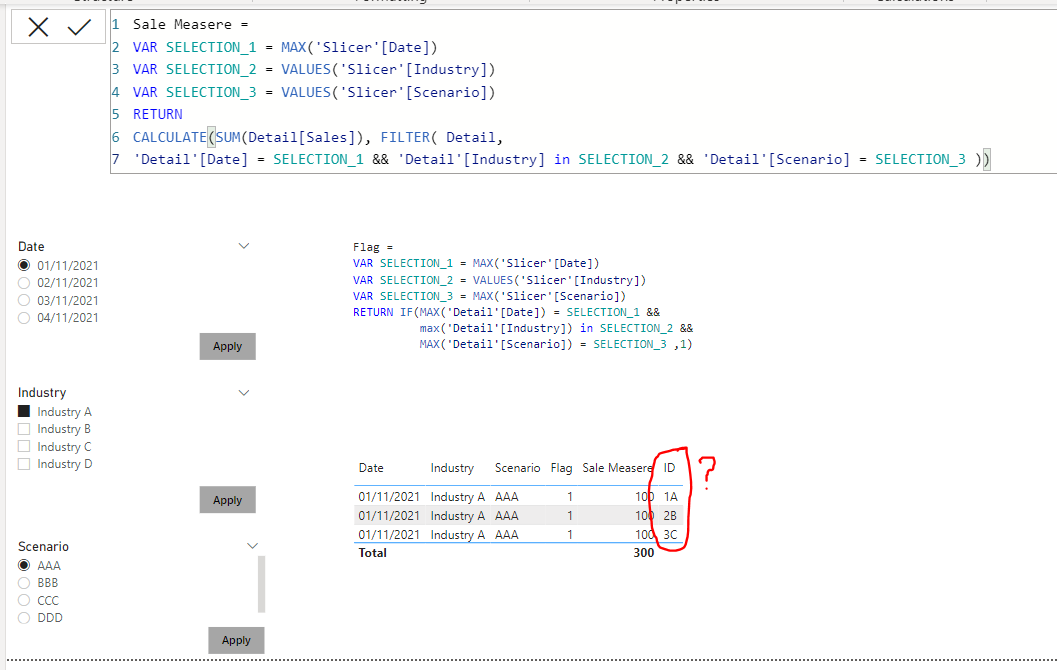Sort table by Scenario column header
Screen dimensions: 1057x670
coord(518,468)
